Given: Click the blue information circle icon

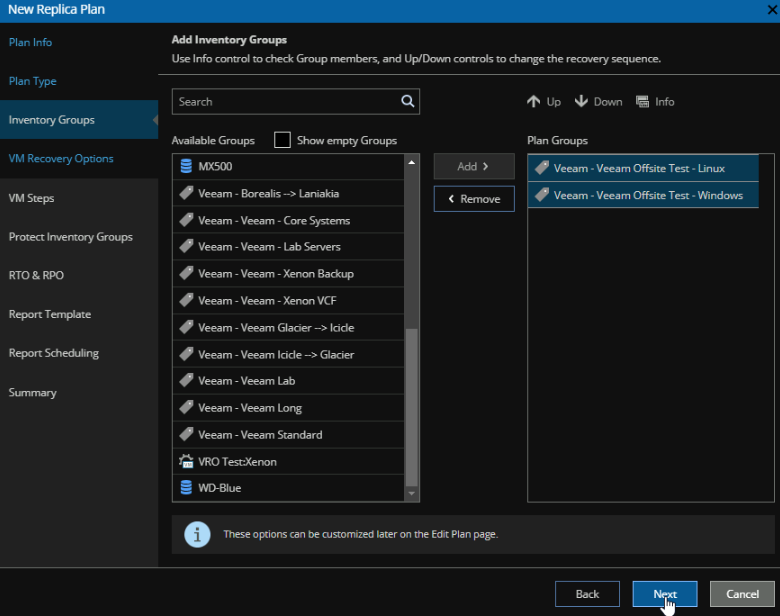Looking at the screenshot, I should (197, 534).
